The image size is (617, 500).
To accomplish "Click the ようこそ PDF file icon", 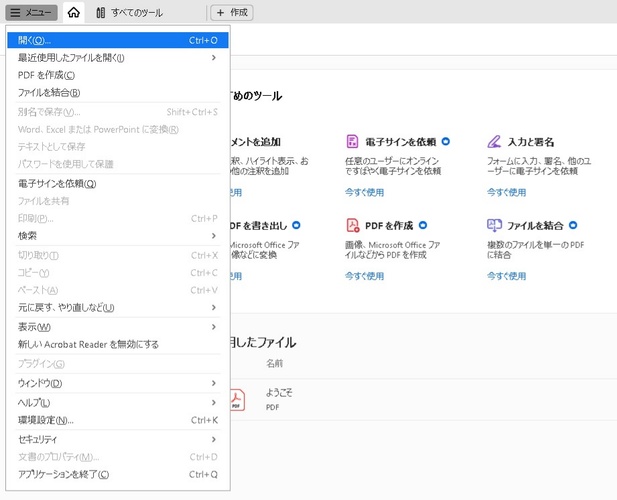I will pos(237,400).
